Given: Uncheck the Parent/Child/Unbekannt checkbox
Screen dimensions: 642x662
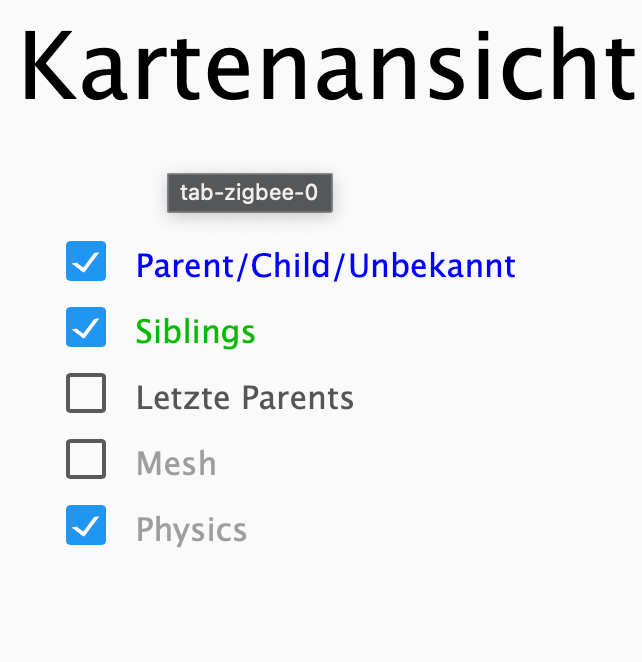Looking at the screenshot, I should [x=86, y=262].
